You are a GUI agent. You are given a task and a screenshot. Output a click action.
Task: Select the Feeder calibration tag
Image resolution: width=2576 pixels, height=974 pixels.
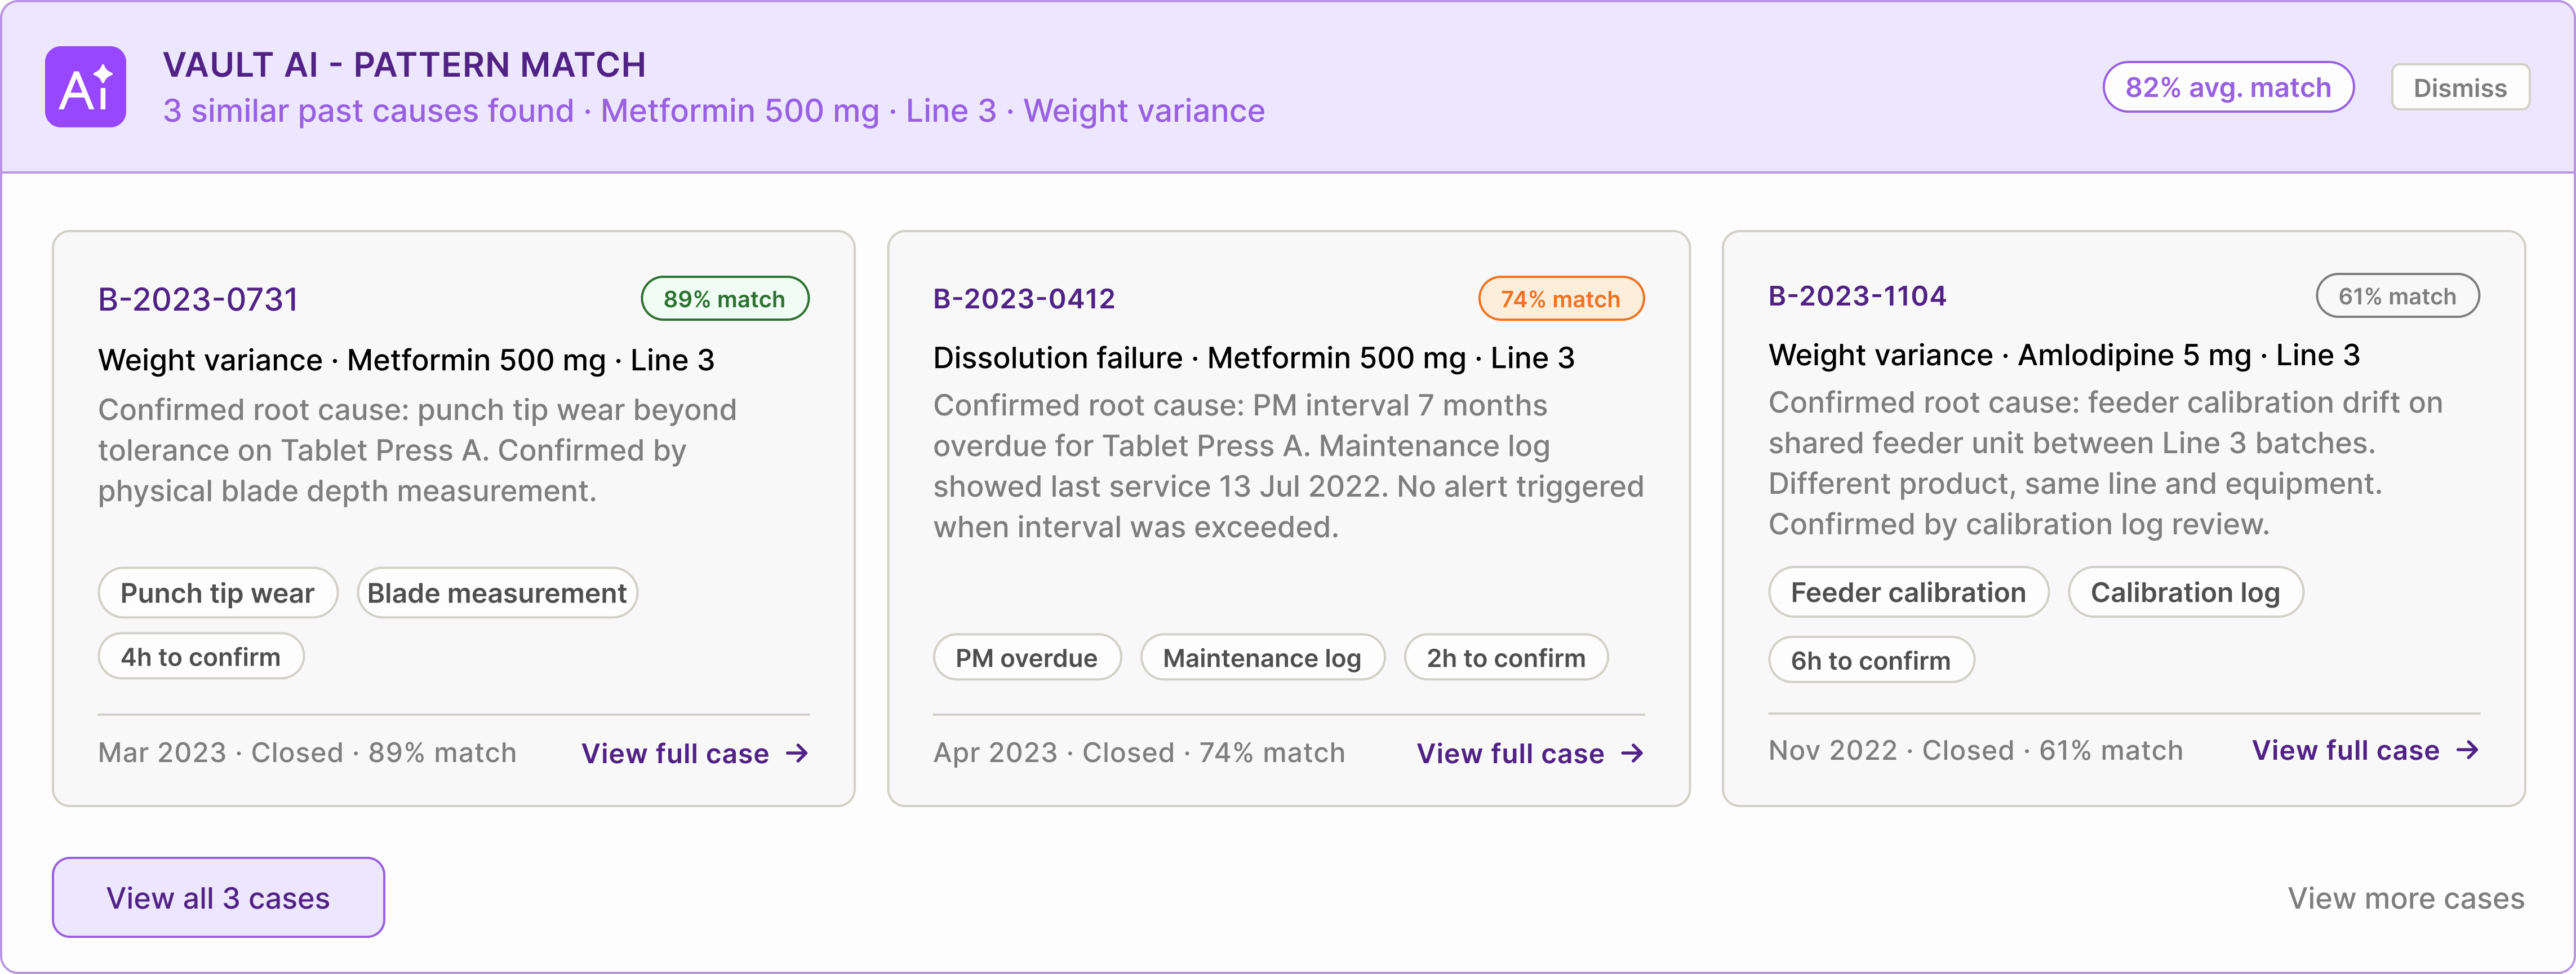(x=1908, y=592)
